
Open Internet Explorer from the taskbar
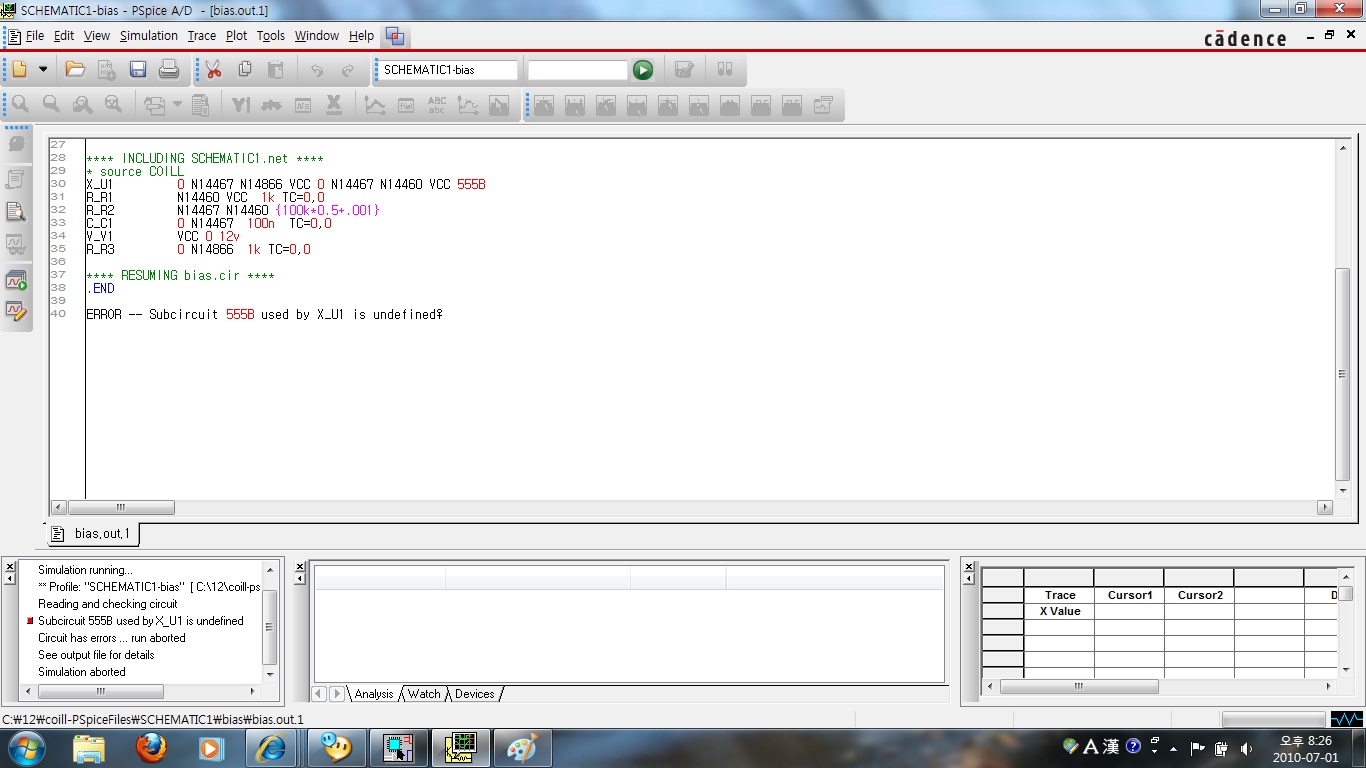pos(271,748)
